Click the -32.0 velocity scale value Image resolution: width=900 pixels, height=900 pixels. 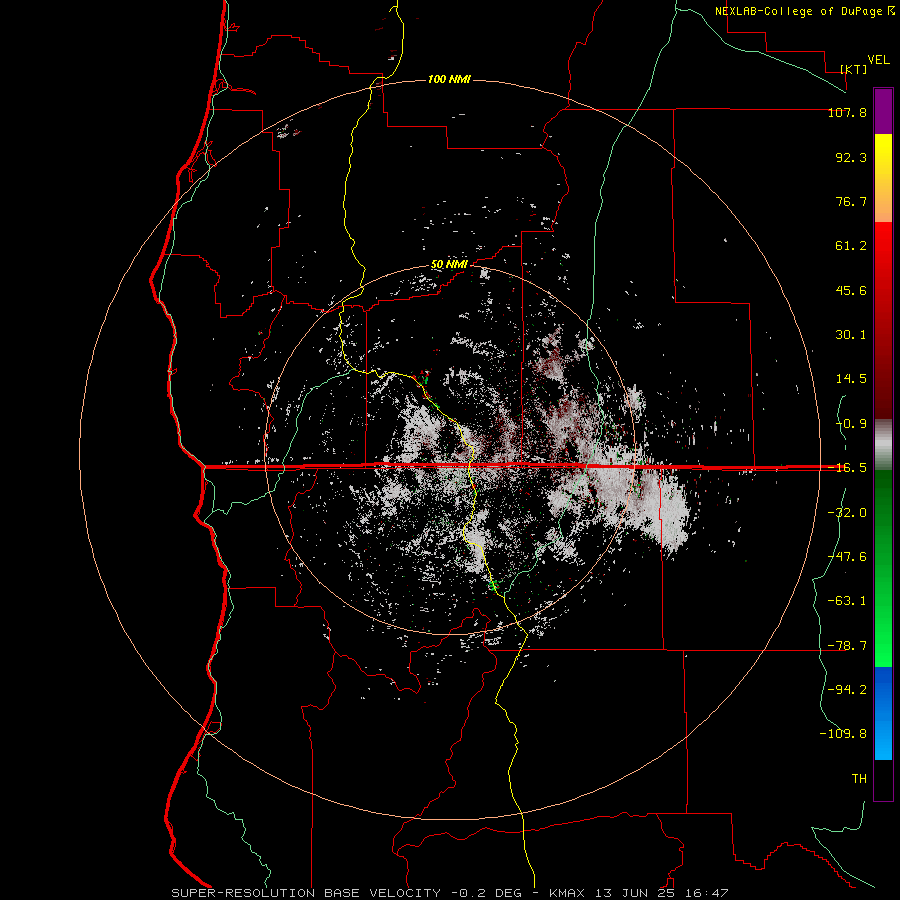point(847,513)
